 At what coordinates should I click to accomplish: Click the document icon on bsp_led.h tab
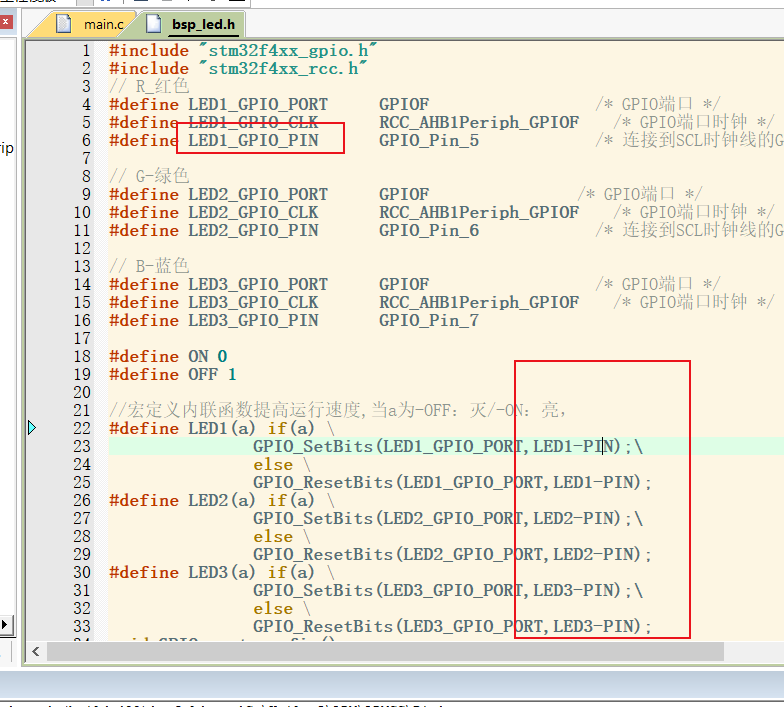click(x=153, y=24)
